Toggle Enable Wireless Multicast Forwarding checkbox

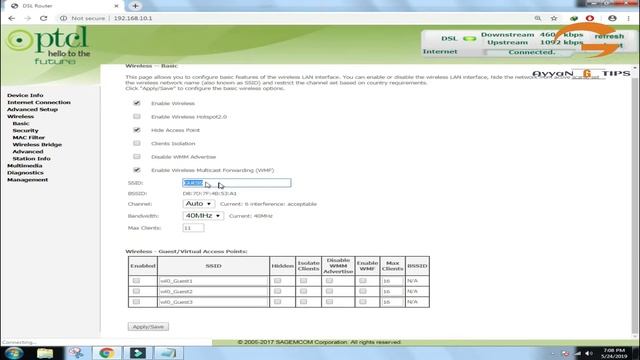137,170
